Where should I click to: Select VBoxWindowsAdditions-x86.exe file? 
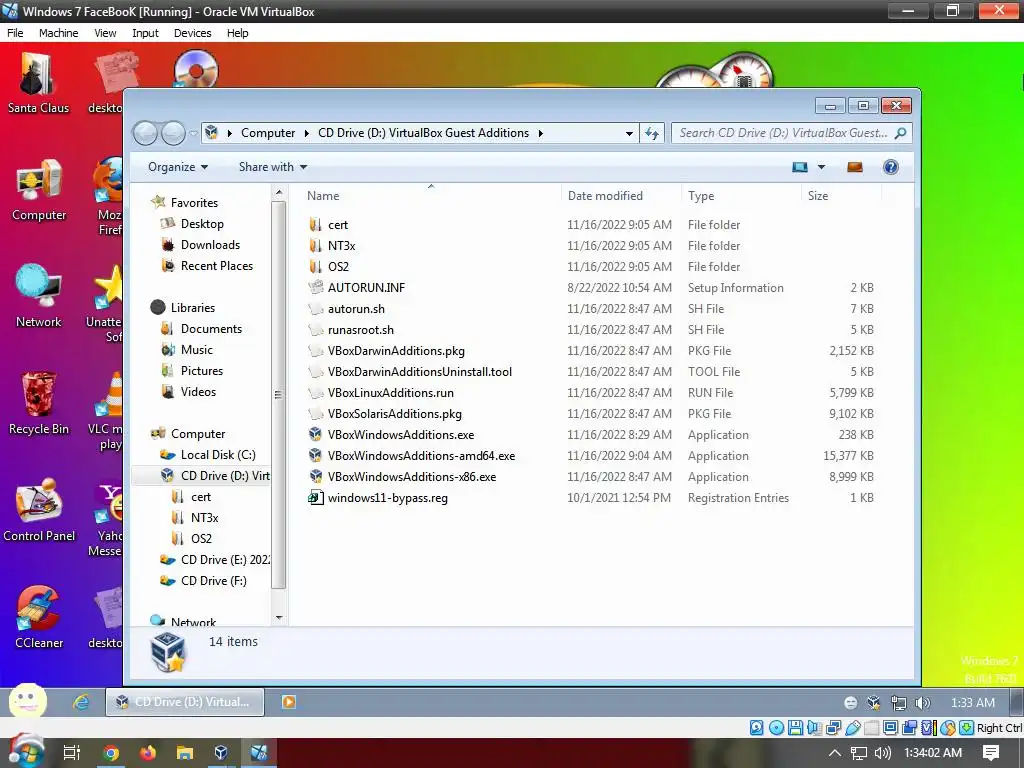tap(411, 477)
